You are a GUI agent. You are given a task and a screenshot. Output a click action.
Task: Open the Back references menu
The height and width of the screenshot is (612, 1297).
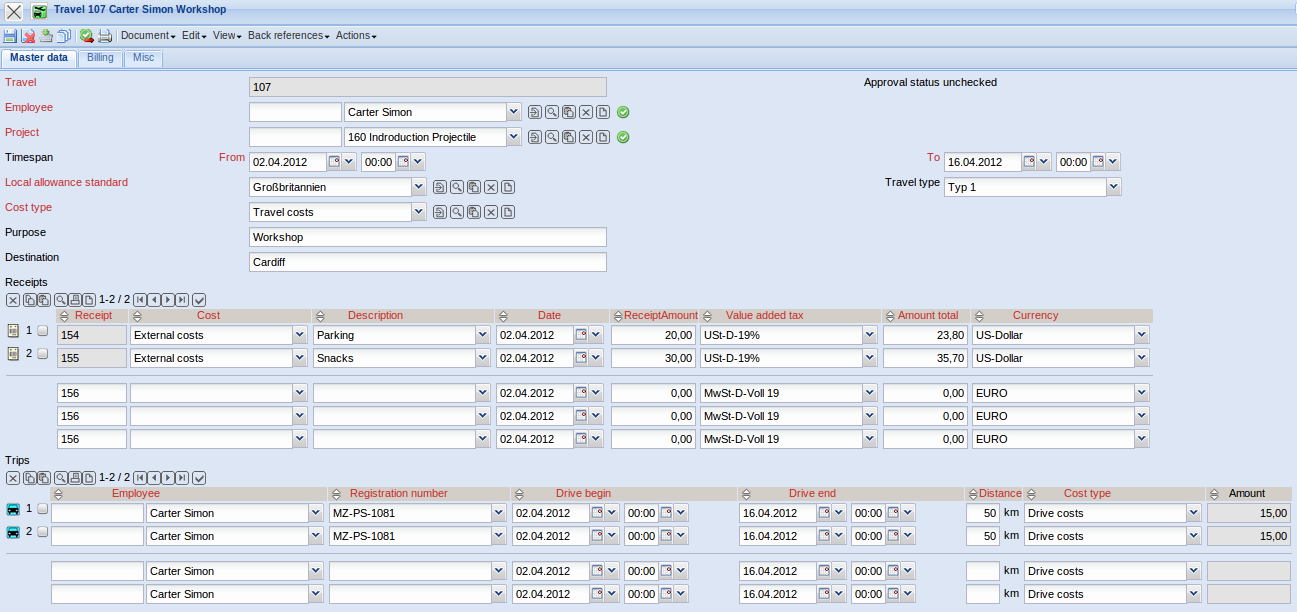pos(288,36)
